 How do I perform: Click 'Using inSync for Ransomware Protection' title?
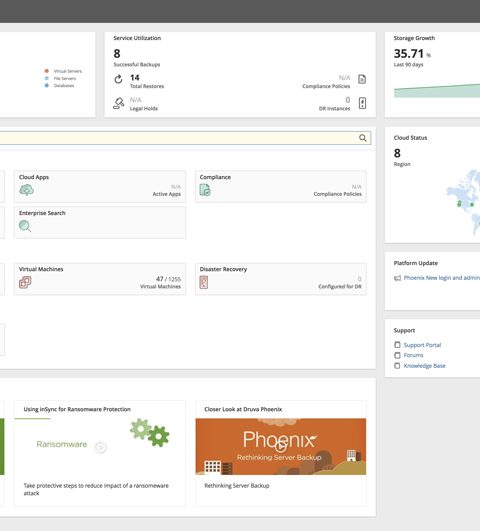(x=77, y=409)
